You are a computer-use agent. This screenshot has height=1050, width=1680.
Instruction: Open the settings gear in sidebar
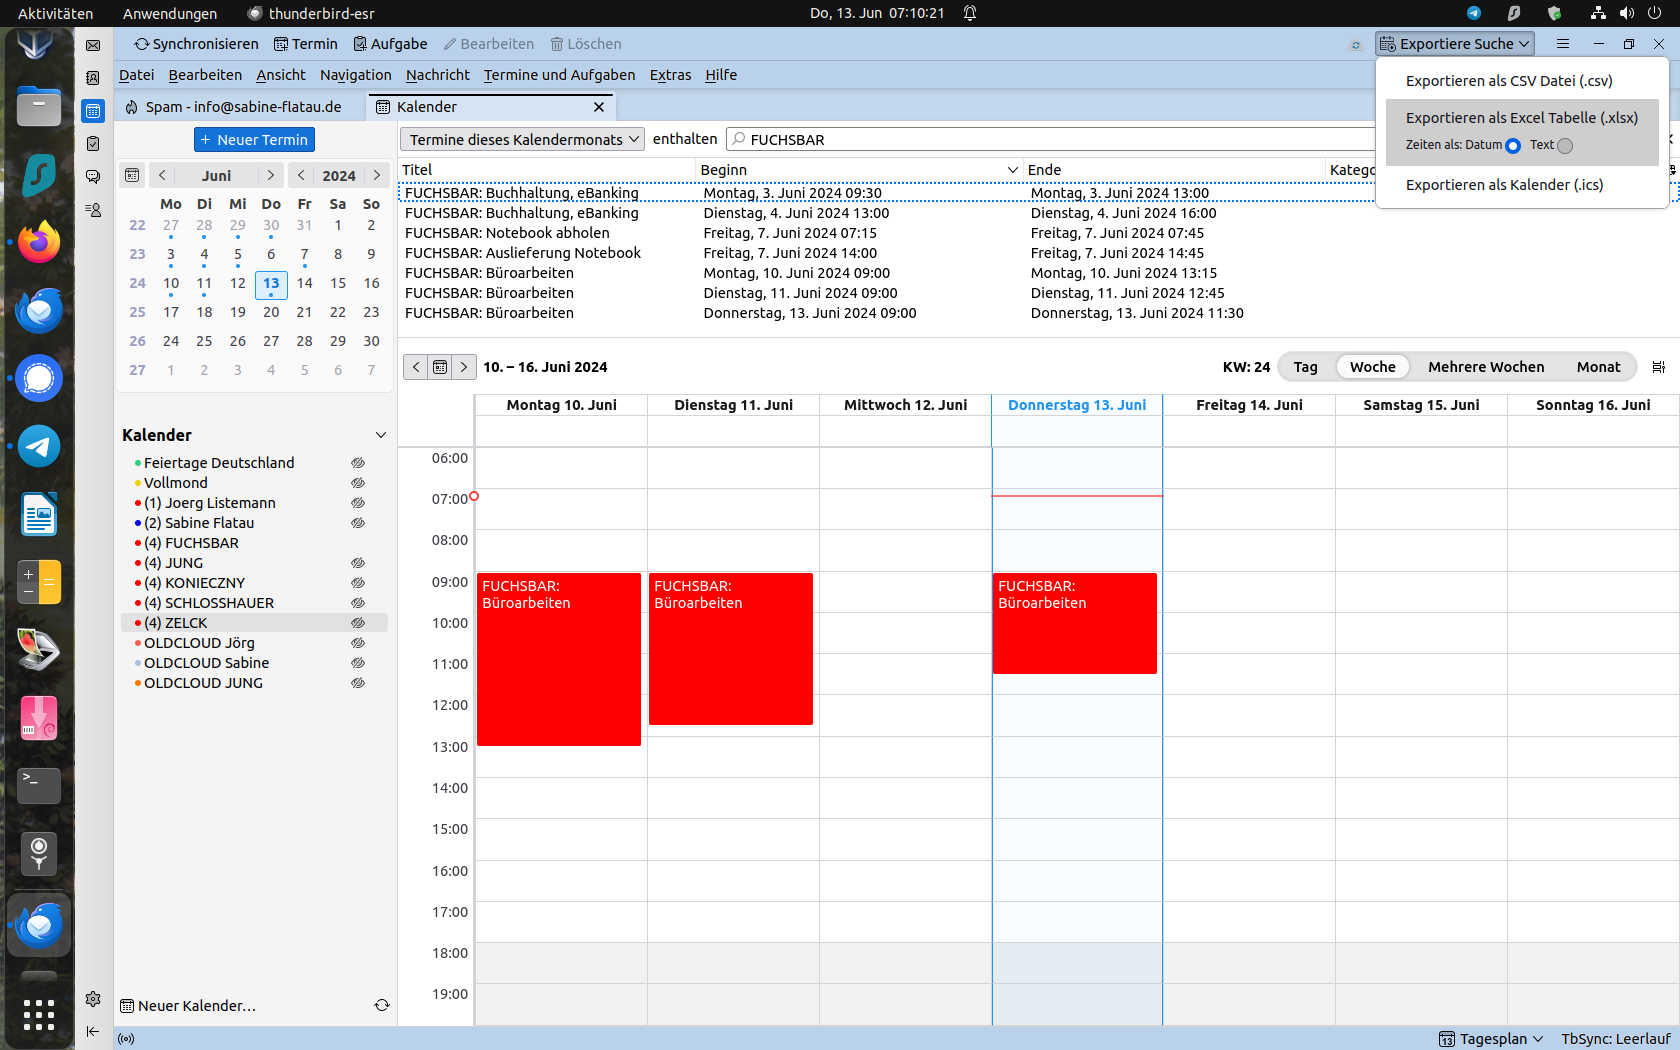(93, 999)
